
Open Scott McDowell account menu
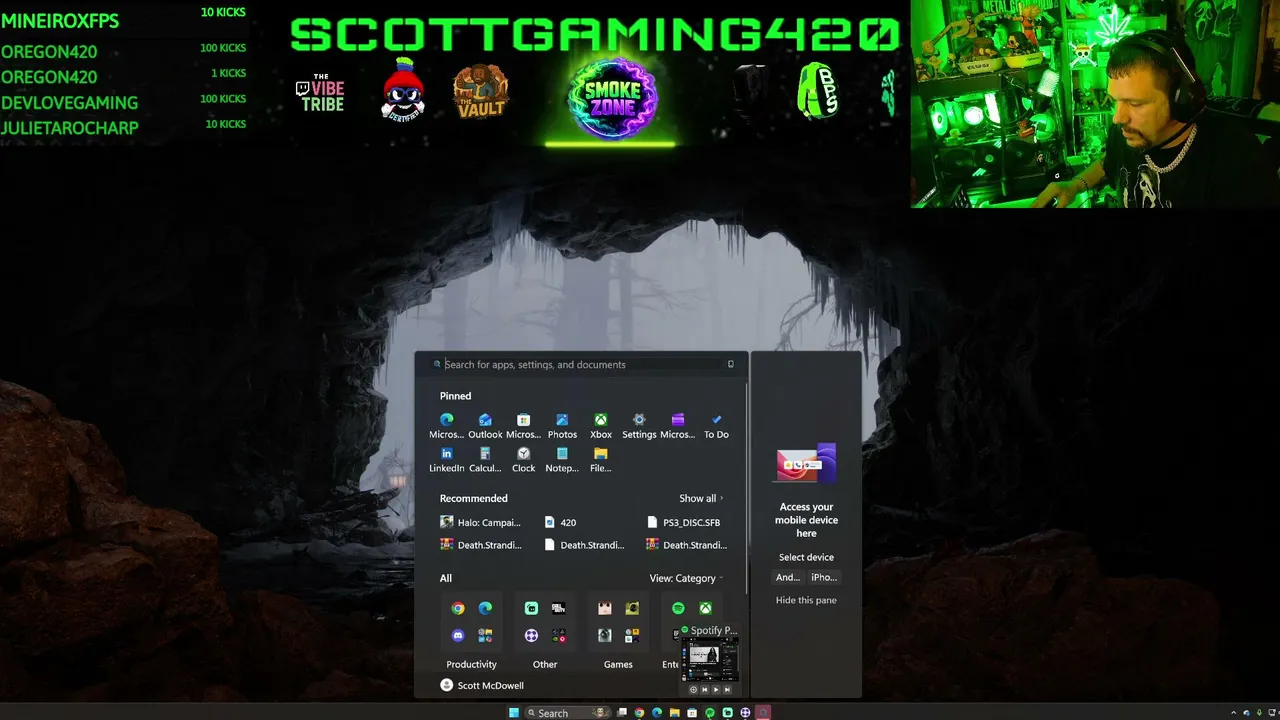(x=482, y=685)
